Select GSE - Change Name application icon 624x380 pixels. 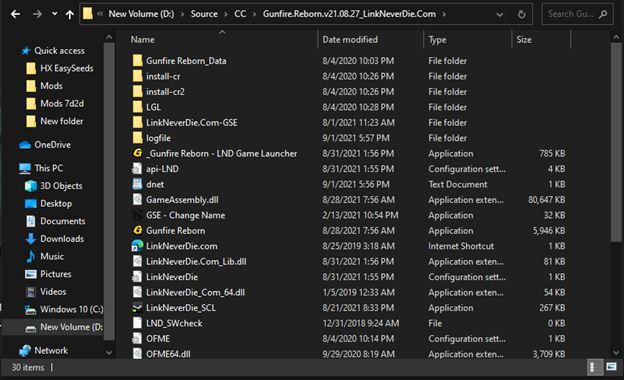pyautogui.click(x=137, y=215)
